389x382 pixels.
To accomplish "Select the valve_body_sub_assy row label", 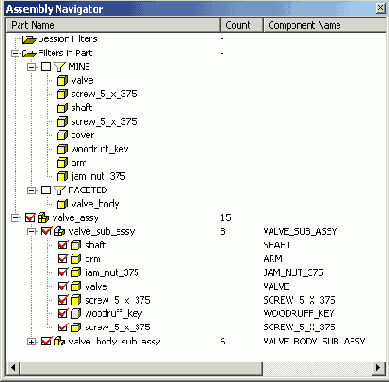I will (x=114, y=342).
